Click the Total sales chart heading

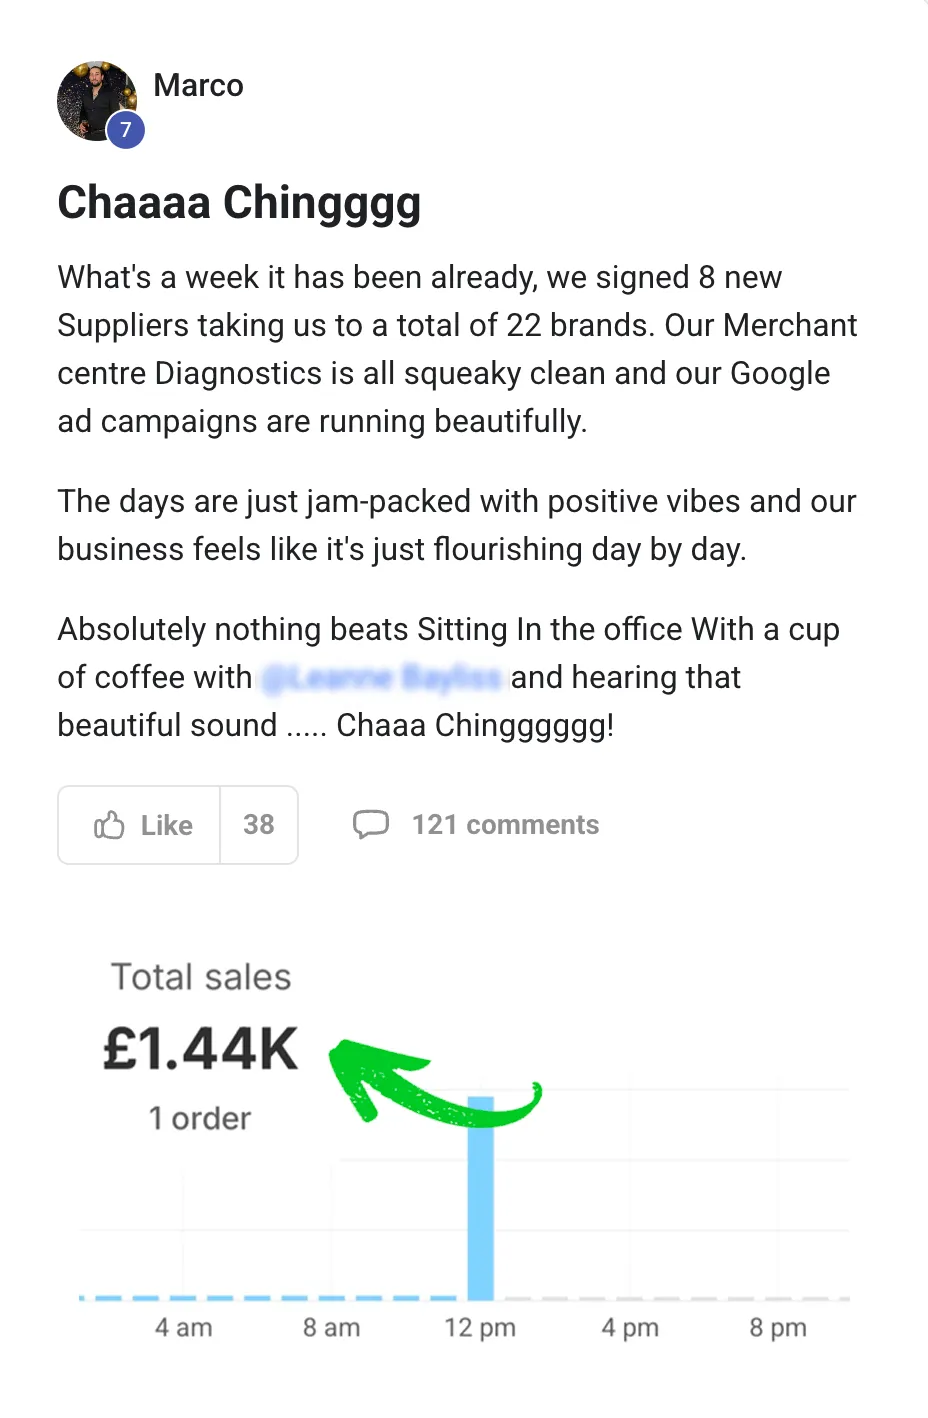[201, 977]
